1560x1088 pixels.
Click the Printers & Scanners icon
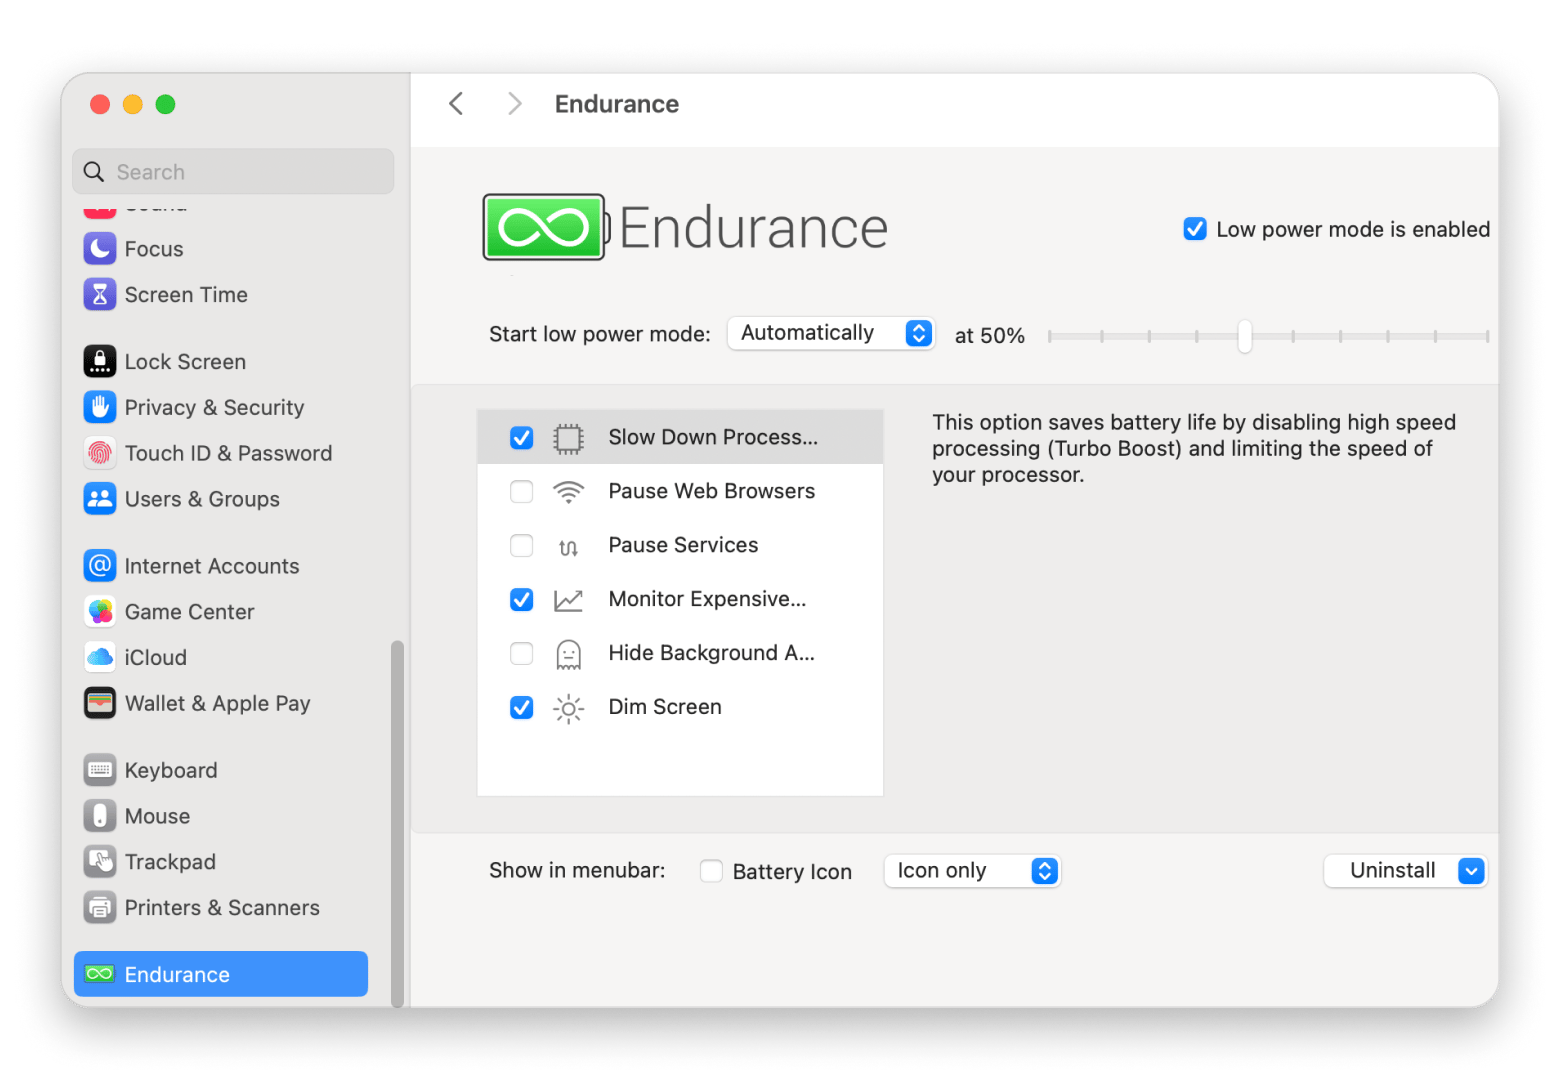click(x=100, y=908)
